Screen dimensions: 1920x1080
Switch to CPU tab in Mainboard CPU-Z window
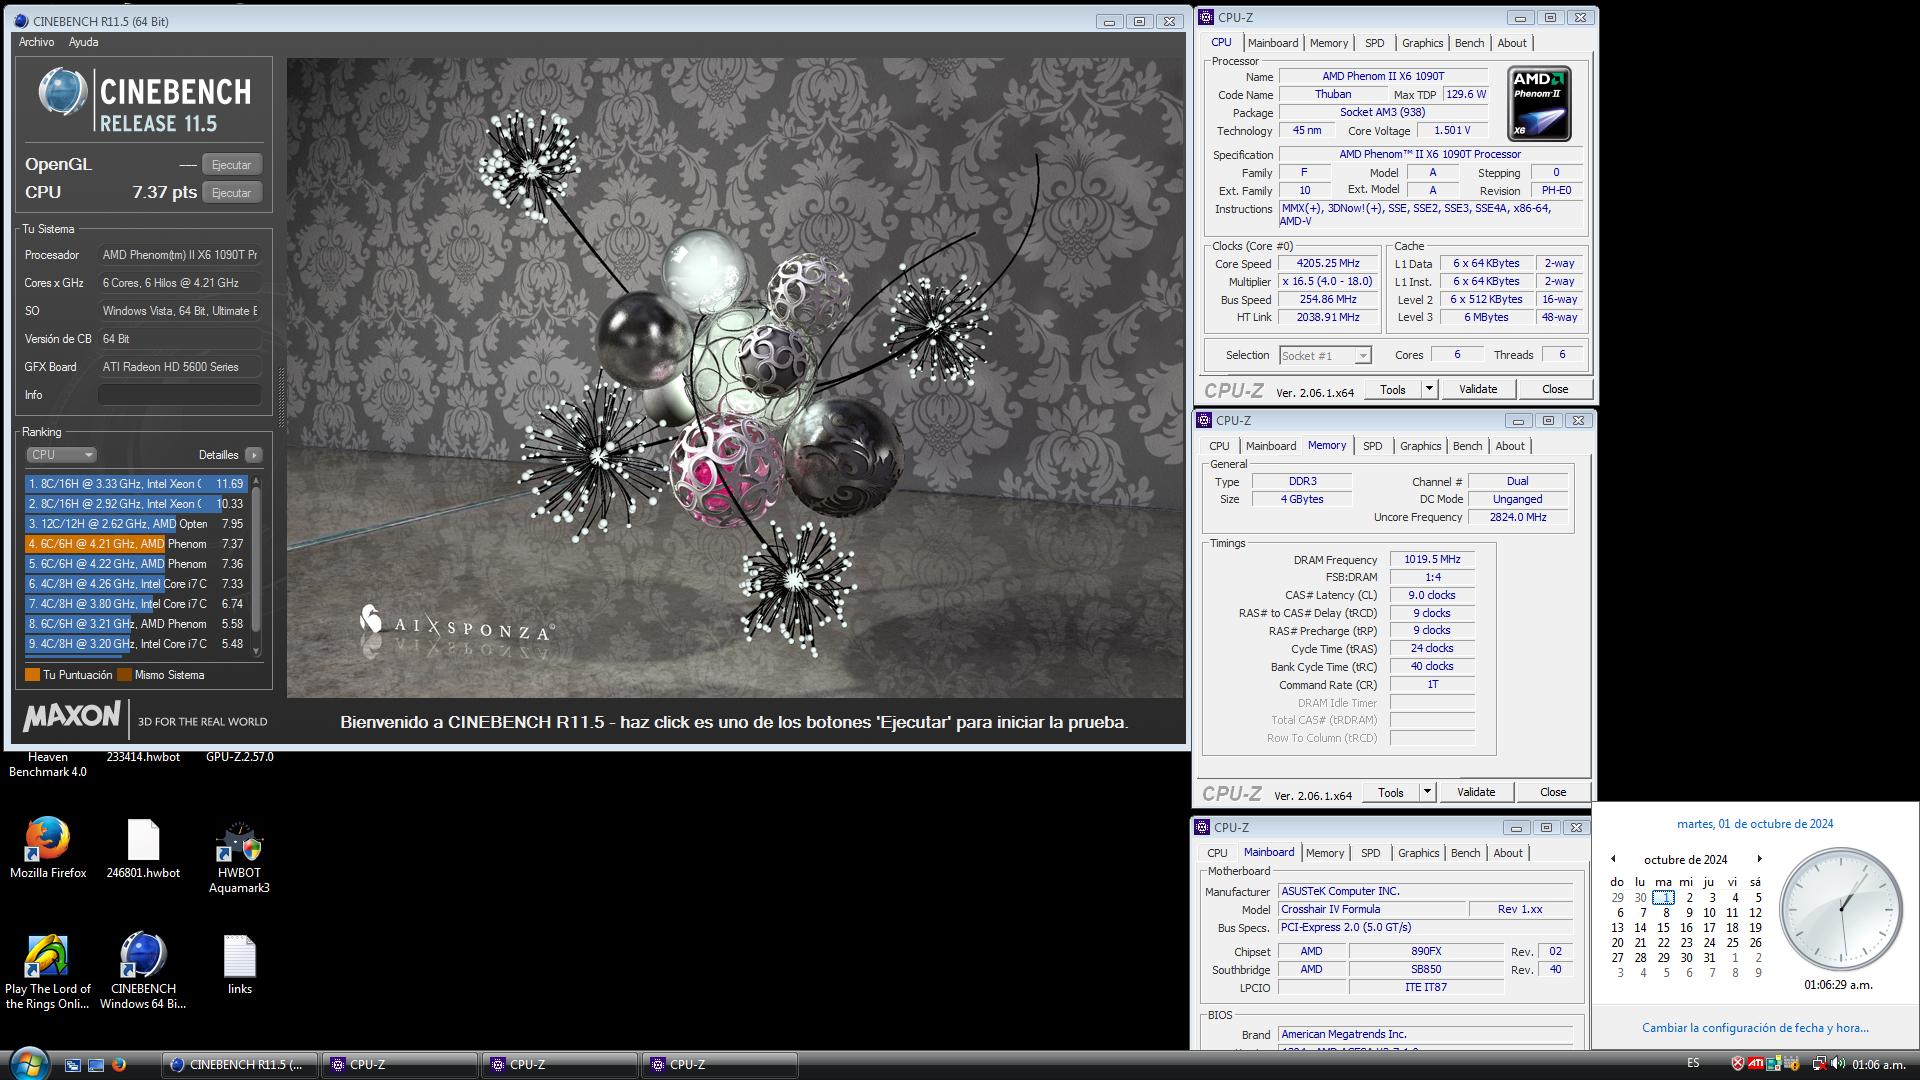click(1217, 853)
